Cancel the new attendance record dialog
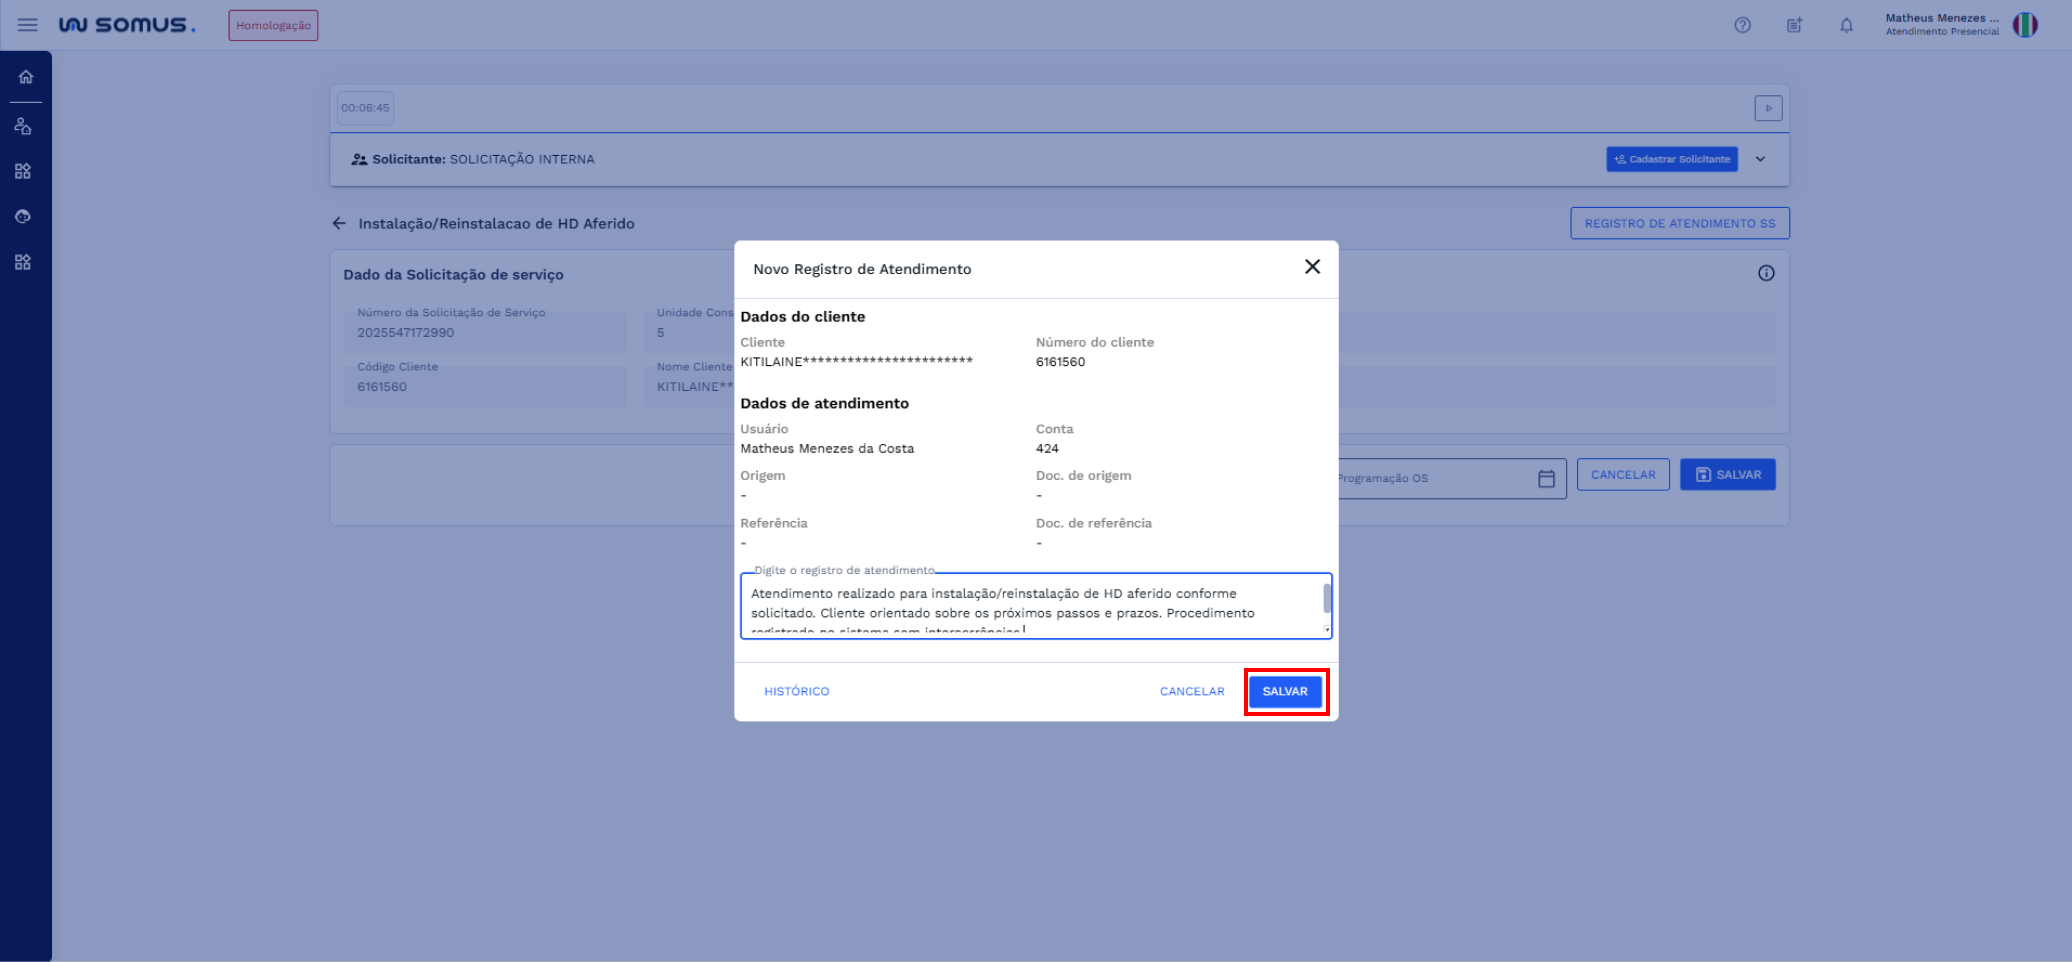The image size is (2072, 962). (x=1191, y=691)
